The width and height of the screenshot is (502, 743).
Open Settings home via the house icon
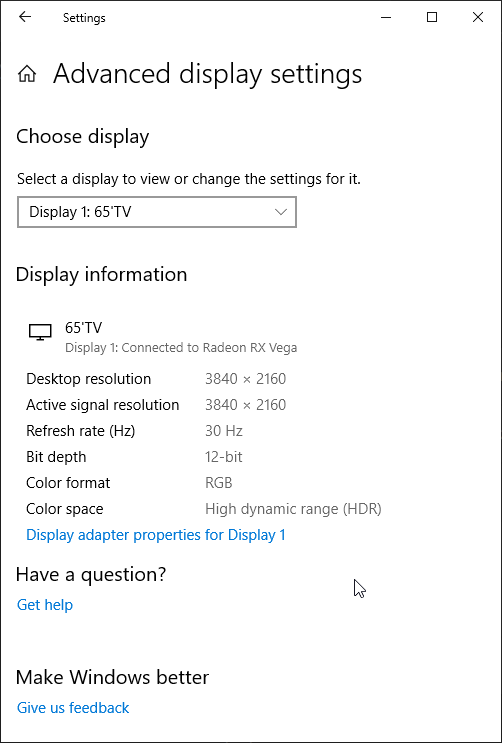[x=27, y=74]
